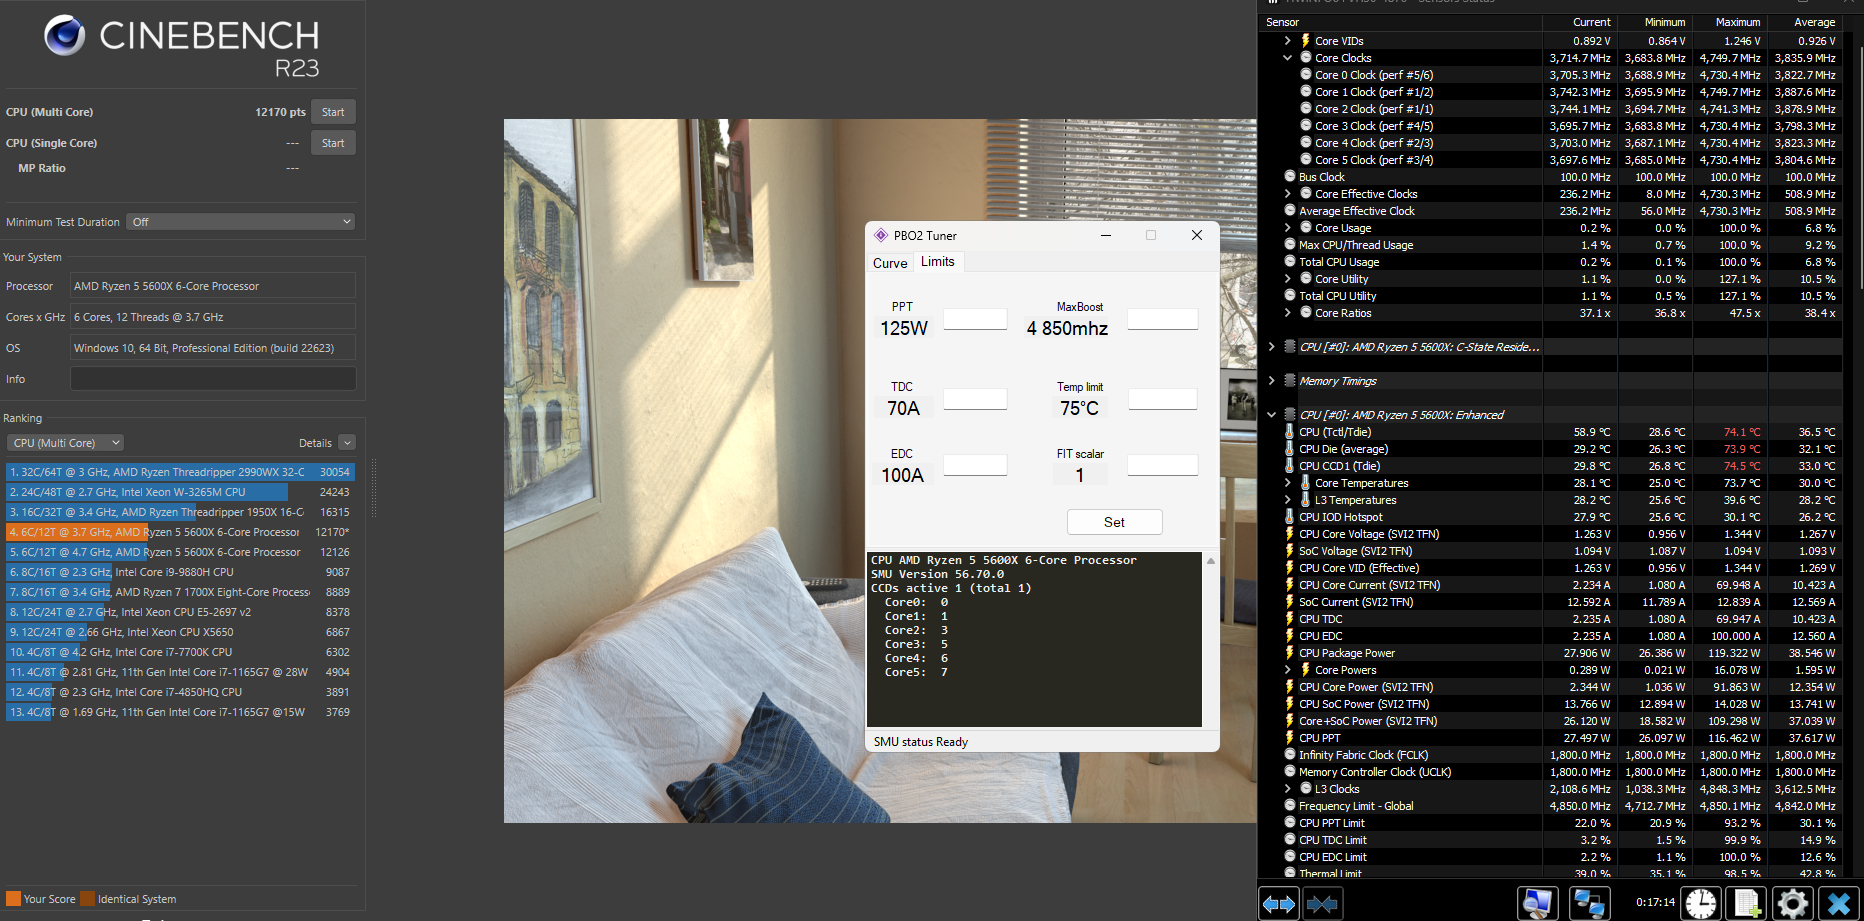Click the TDC value input box

tap(975, 399)
